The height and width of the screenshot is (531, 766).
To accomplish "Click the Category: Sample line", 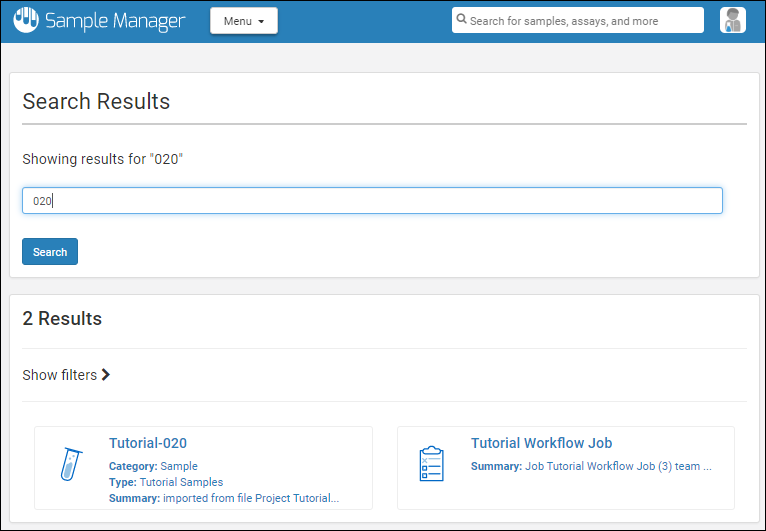I will pyautogui.click(x=153, y=466).
